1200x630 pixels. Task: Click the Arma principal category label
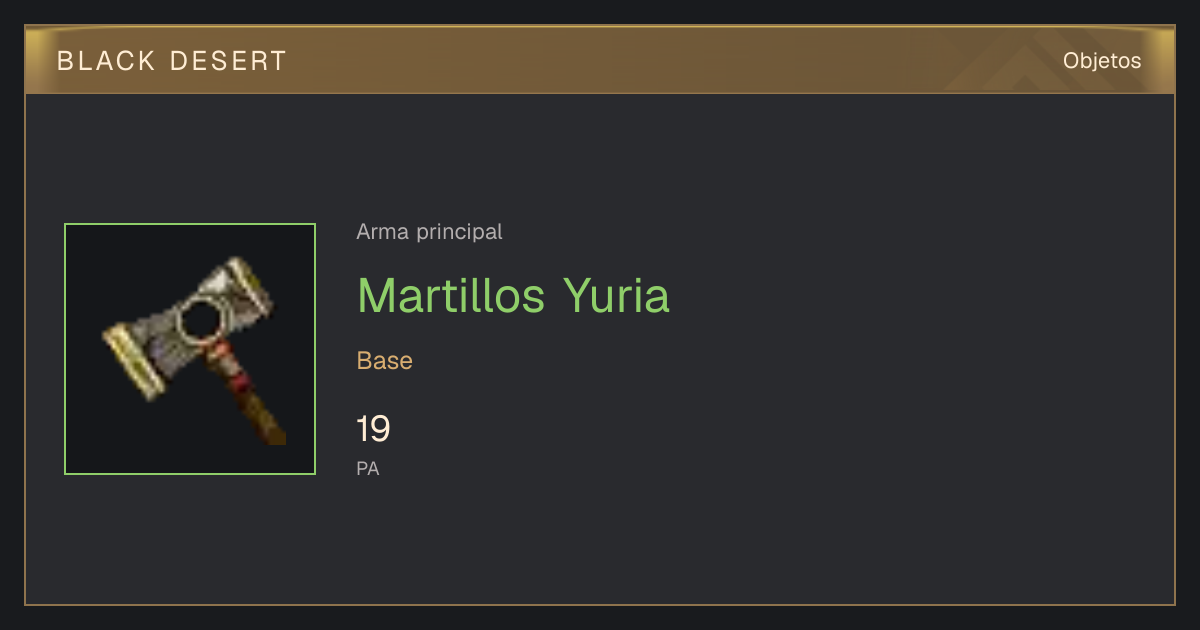point(429,232)
